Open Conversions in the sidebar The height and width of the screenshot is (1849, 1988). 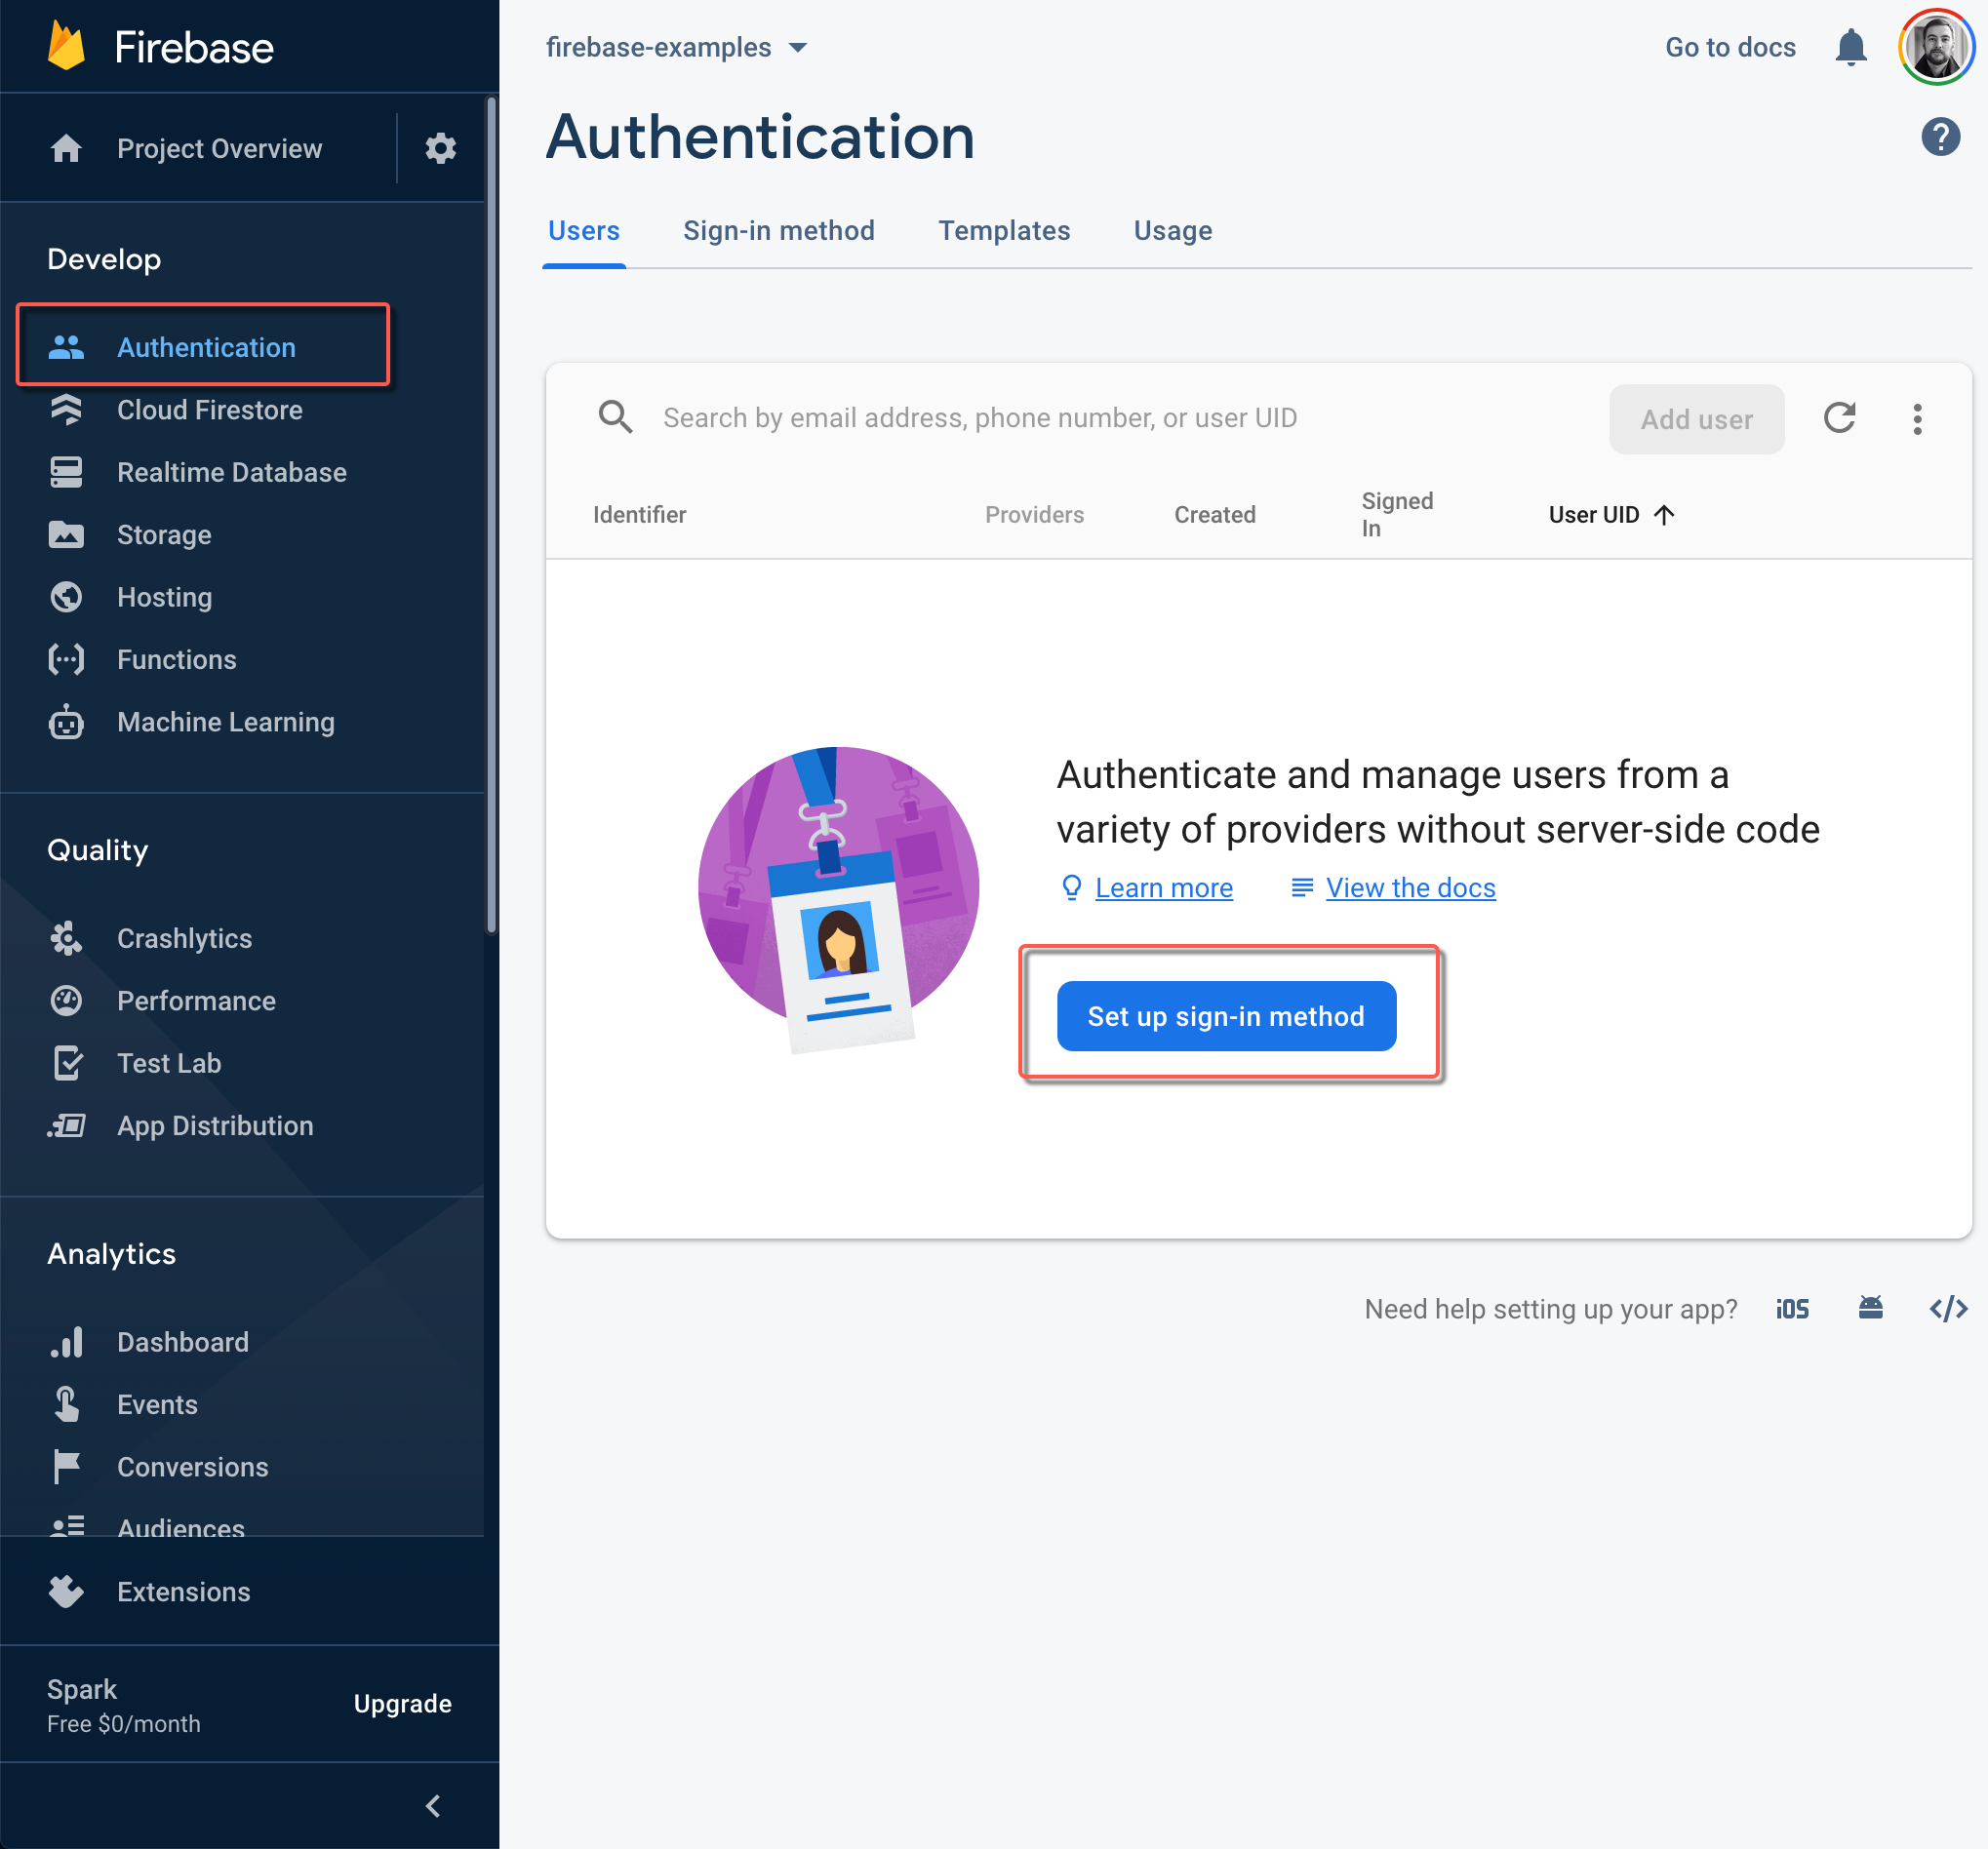(192, 1467)
